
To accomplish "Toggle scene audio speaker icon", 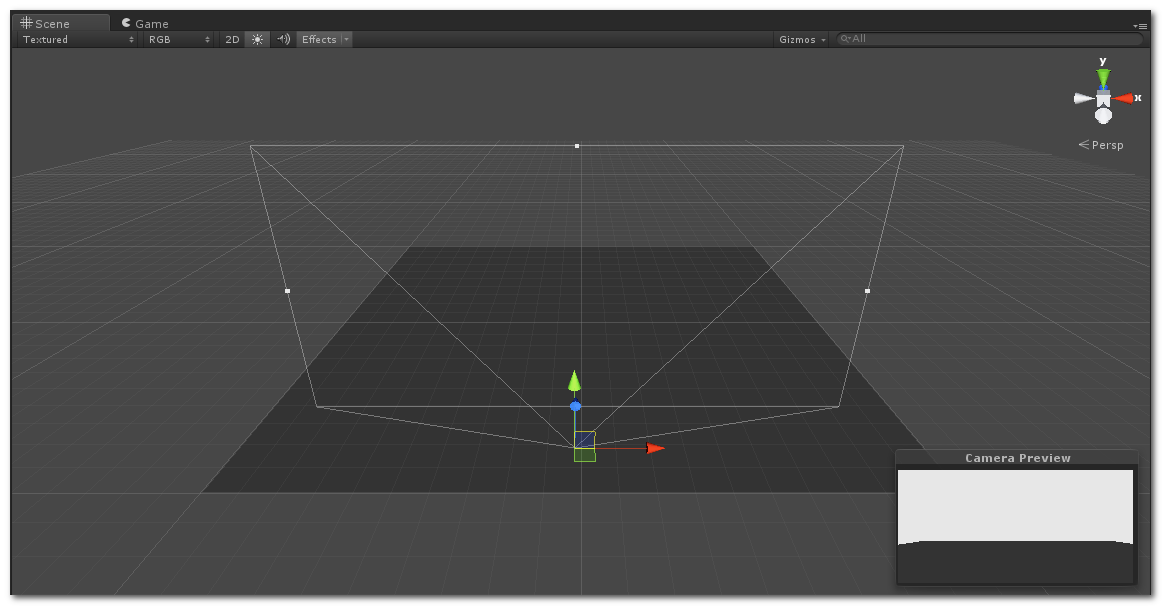I will [283, 39].
